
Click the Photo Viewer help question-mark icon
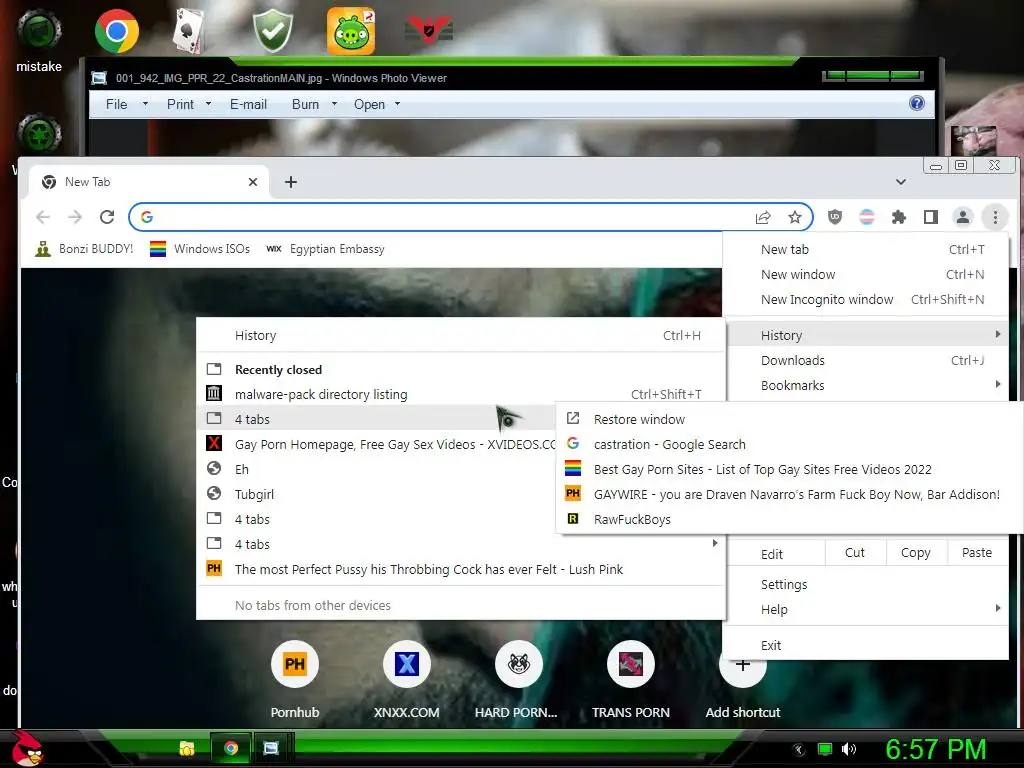(917, 103)
